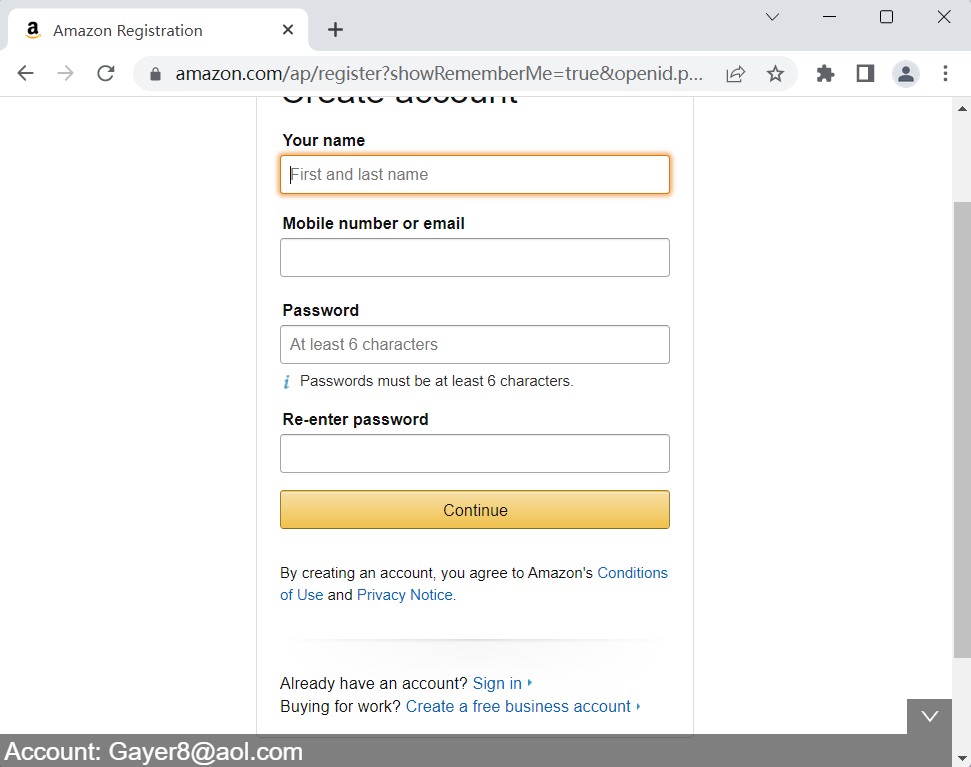Switch to the Amazon Registration tab
Viewport: 971px width, 767px height.
pyautogui.click(x=140, y=29)
